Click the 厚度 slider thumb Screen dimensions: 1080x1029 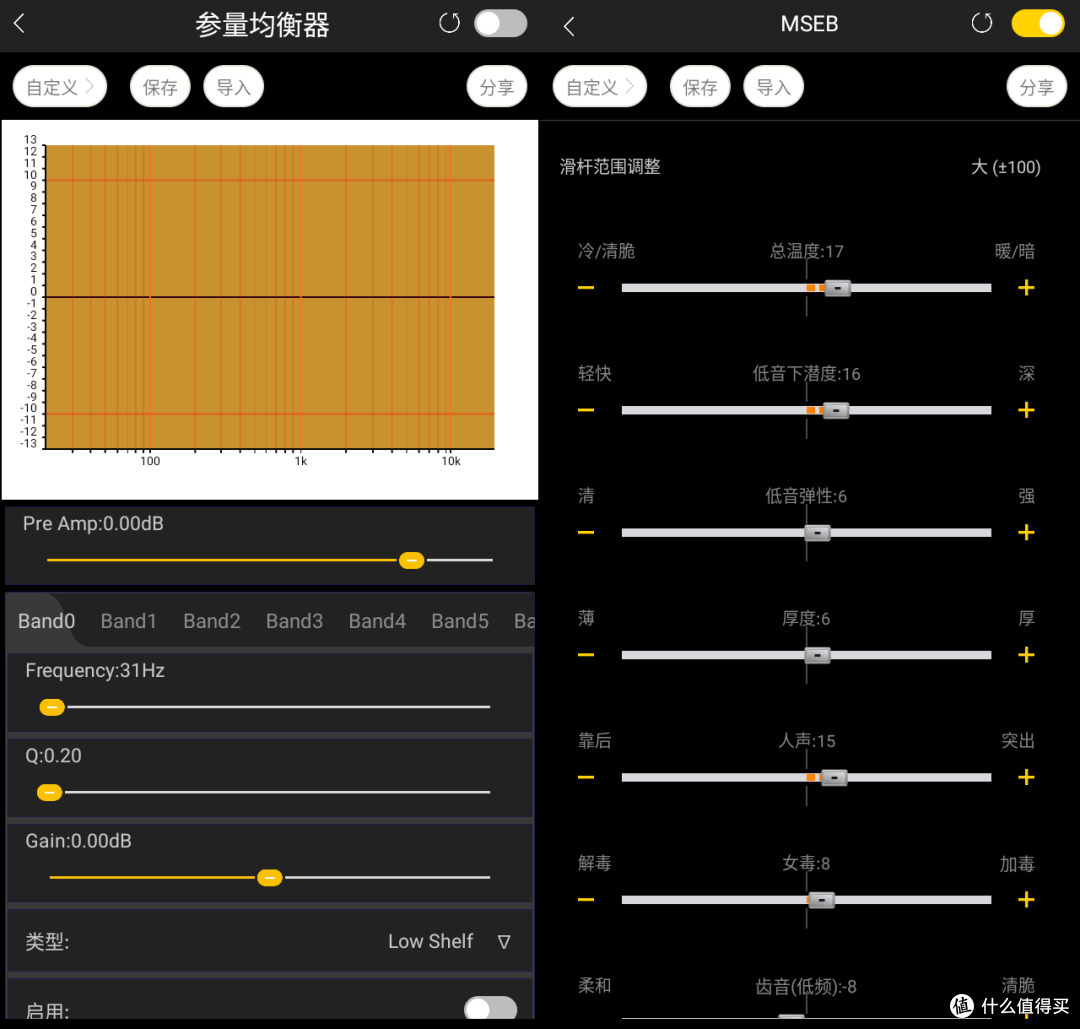[x=818, y=655]
